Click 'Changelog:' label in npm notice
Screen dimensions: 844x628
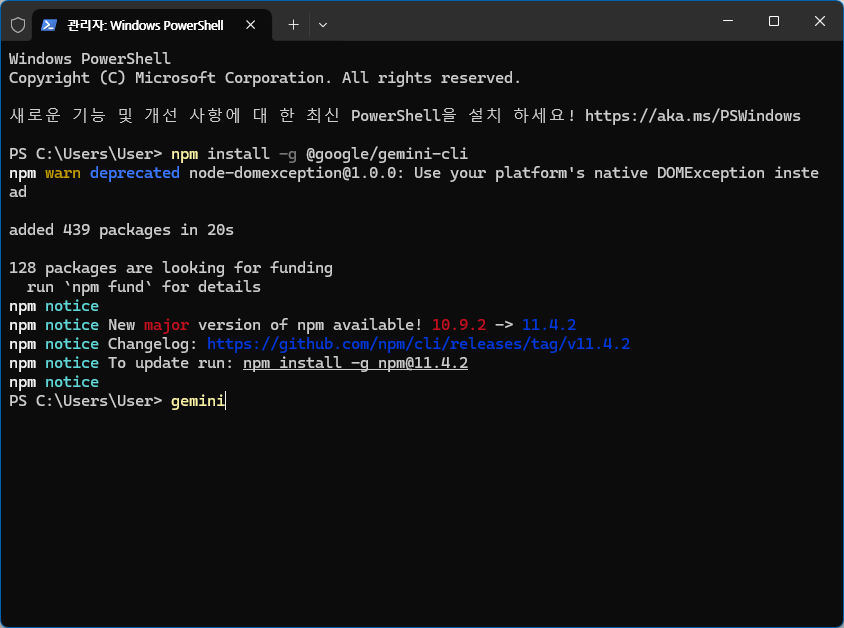coord(153,344)
